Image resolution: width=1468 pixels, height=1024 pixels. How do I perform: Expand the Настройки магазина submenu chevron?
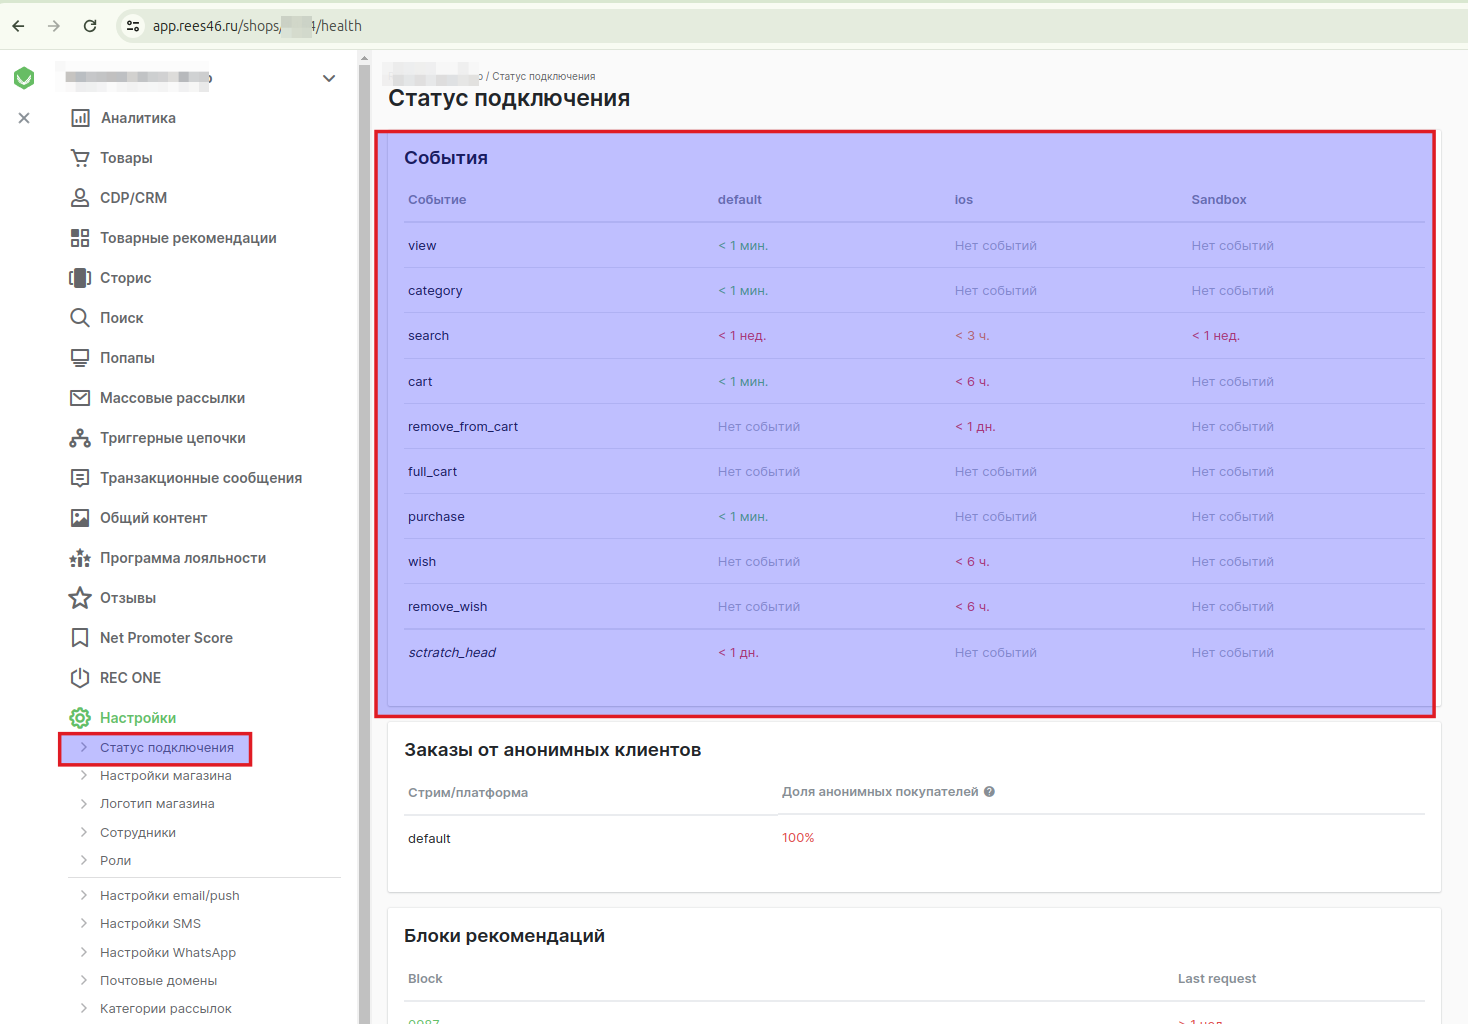click(84, 775)
